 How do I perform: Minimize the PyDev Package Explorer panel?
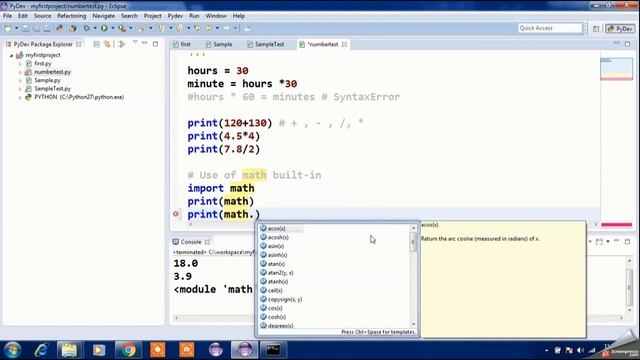point(144,43)
